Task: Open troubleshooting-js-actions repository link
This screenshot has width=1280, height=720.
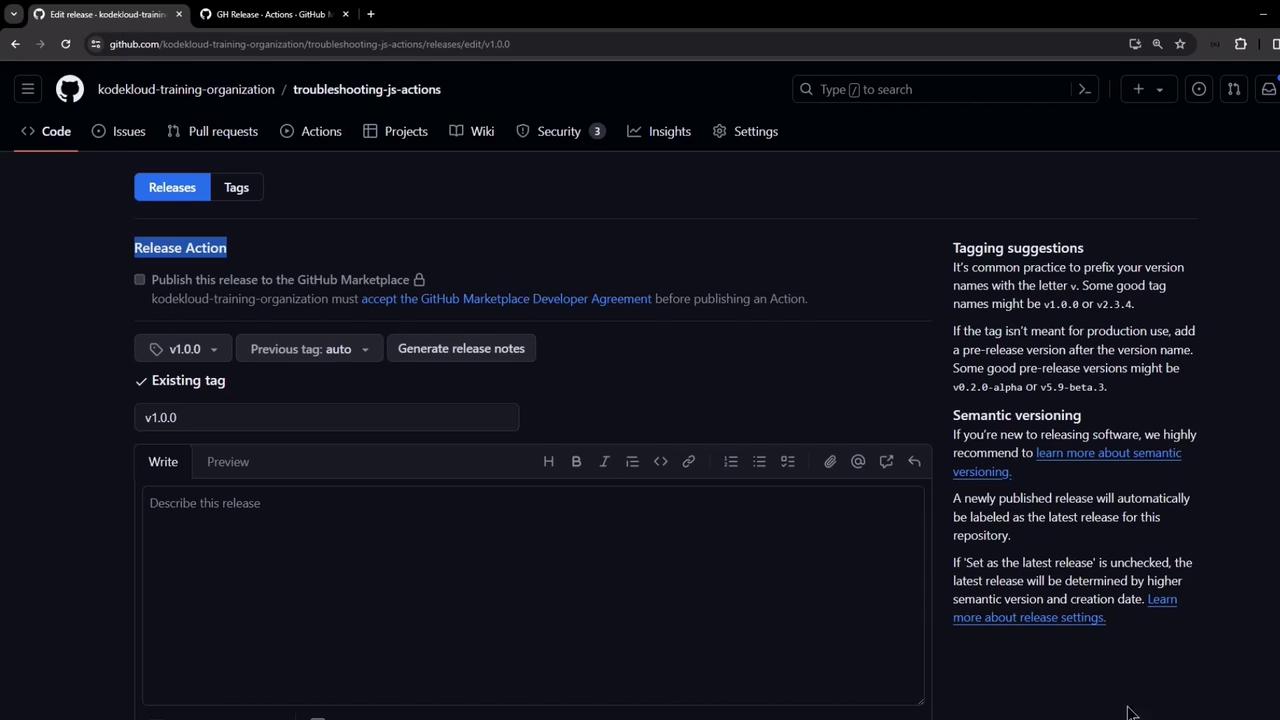Action: (367, 89)
